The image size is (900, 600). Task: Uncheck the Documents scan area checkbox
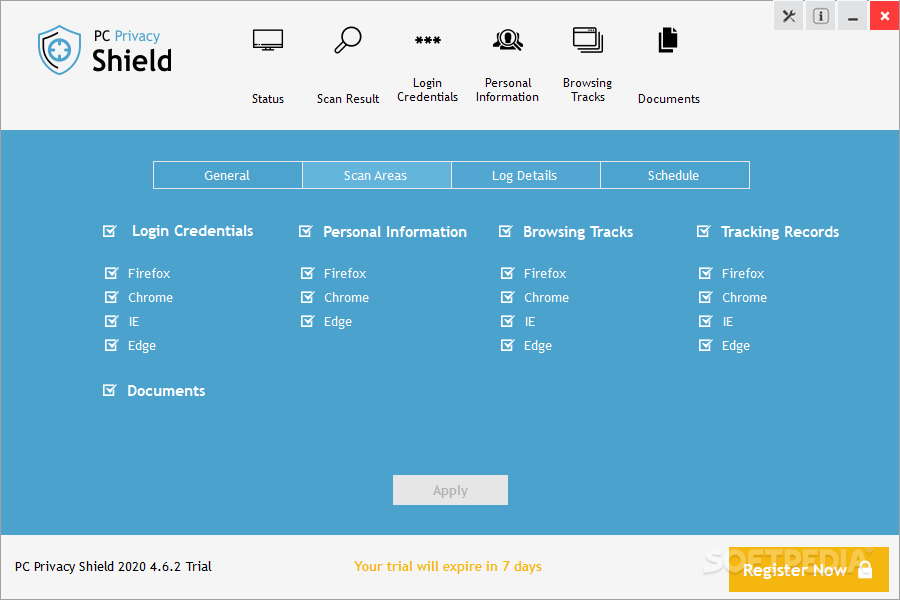pos(110,390)
